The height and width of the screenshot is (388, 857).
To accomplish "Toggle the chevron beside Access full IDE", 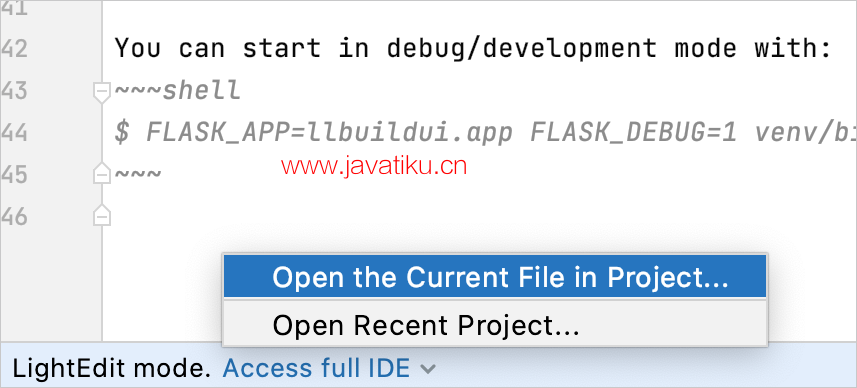I will tap(428, 369).
